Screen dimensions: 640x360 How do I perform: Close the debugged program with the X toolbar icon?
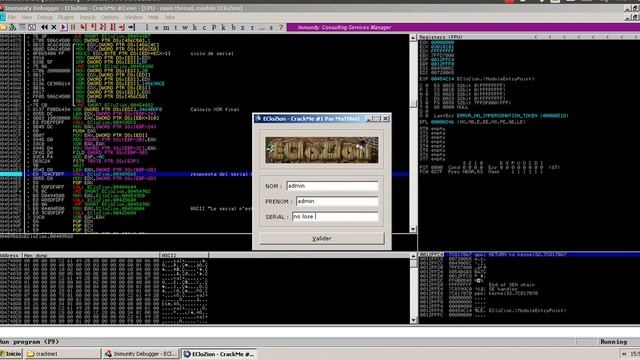[54, 27]
